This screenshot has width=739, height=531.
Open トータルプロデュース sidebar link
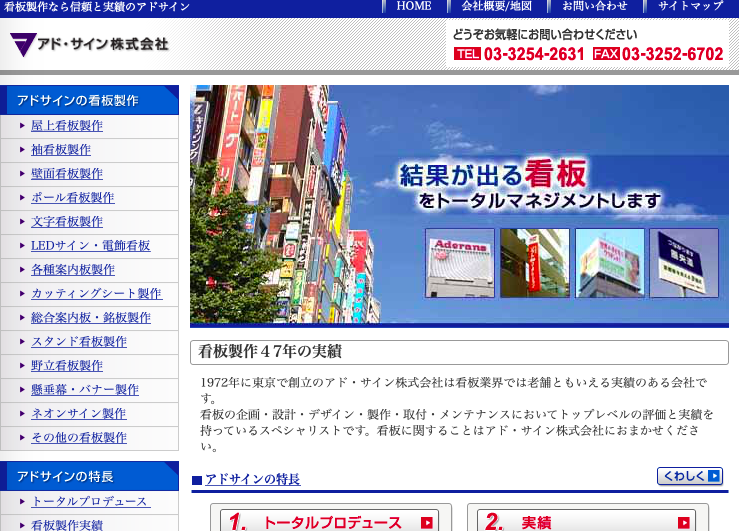coord(90,502)
